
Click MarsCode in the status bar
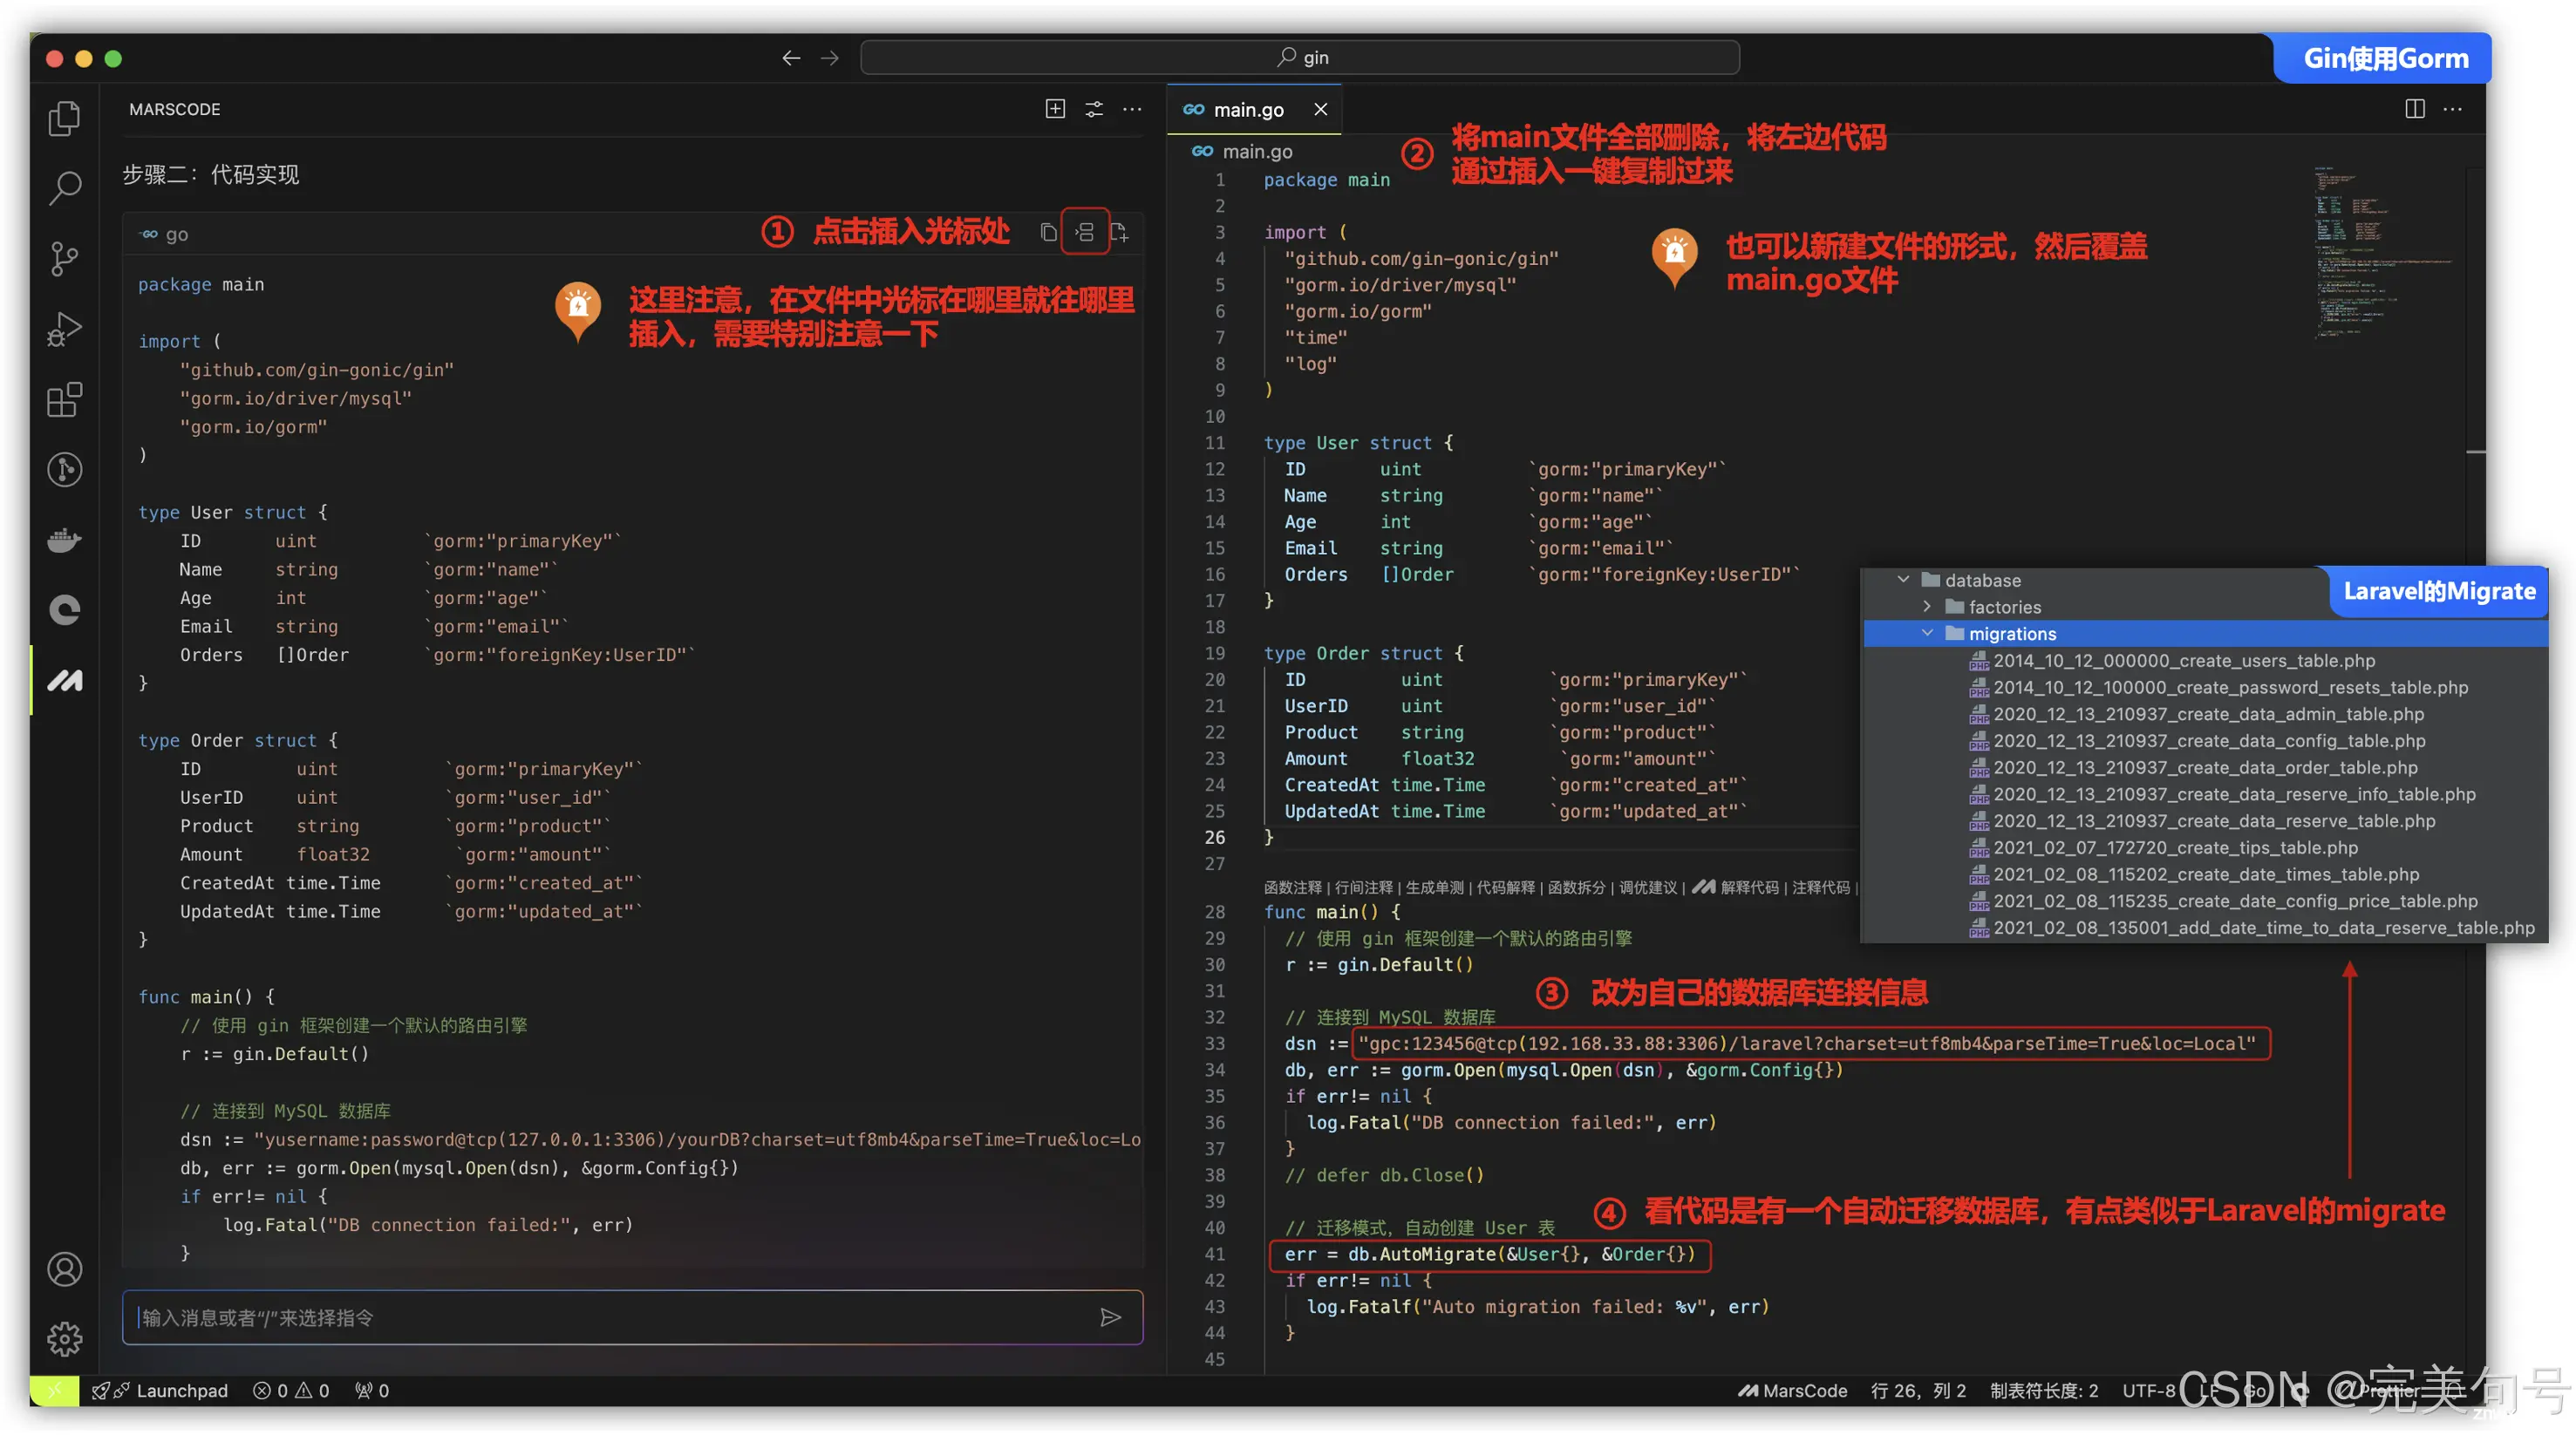(x=1792, y=1390)
